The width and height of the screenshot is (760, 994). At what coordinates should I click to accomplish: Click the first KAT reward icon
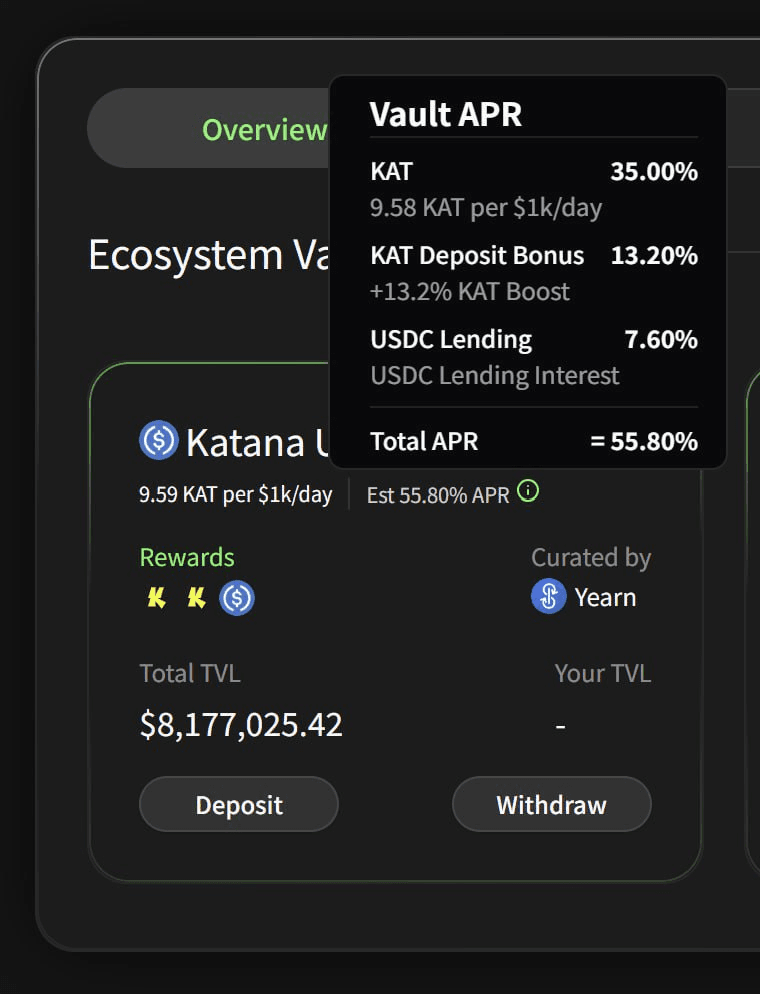pyautogui.click(x=157, y=598)
